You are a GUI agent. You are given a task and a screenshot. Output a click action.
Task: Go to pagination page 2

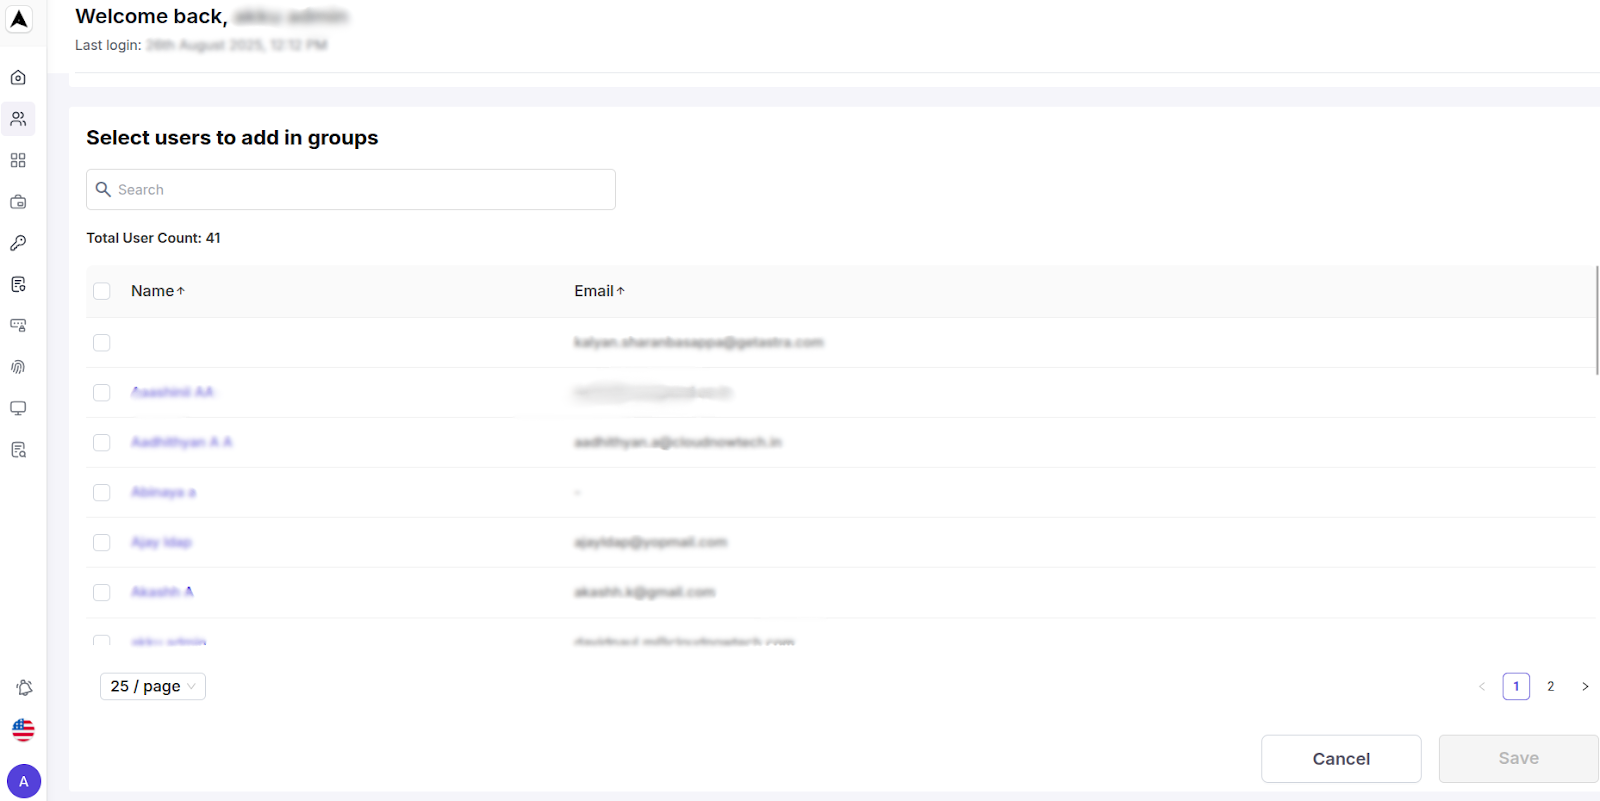click(1551, 686)
